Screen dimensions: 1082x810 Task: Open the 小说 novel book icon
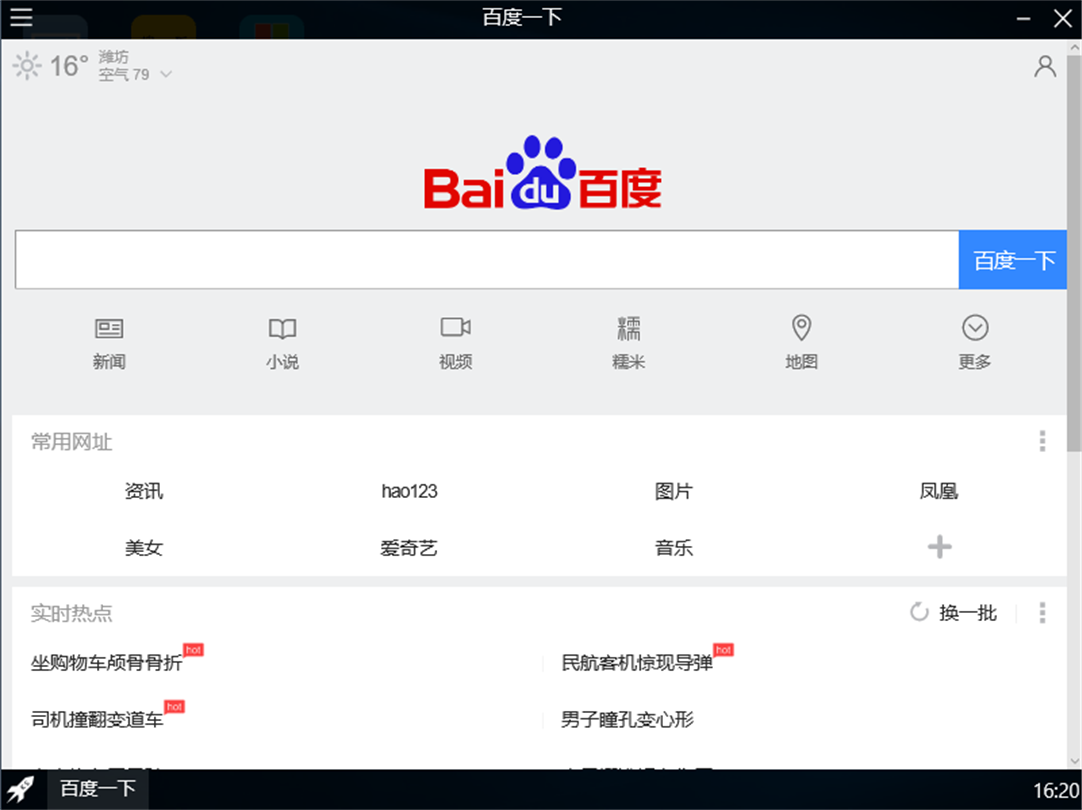282,328
